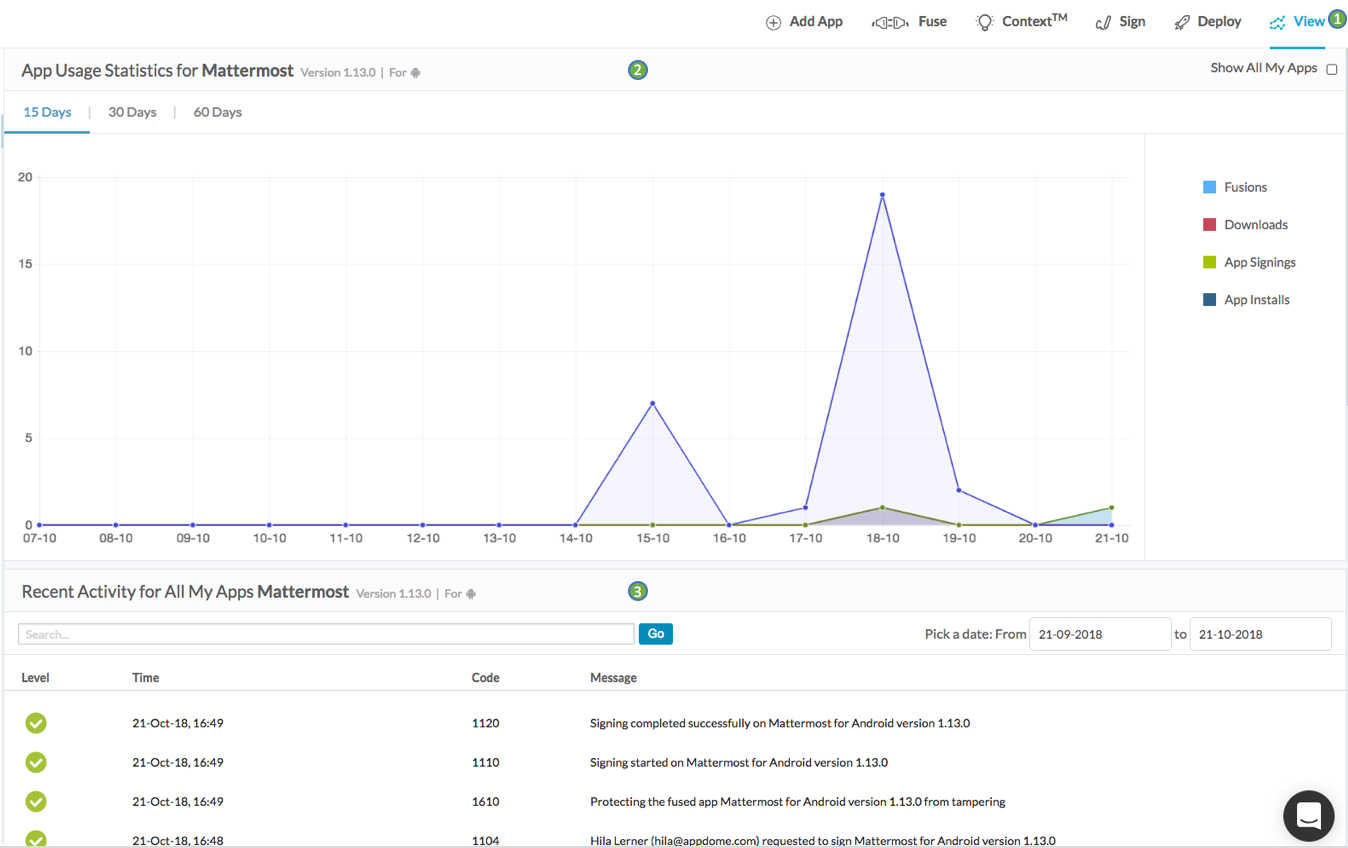
Task: Click success icon for Signing started row
Action: tap(36, 762)
